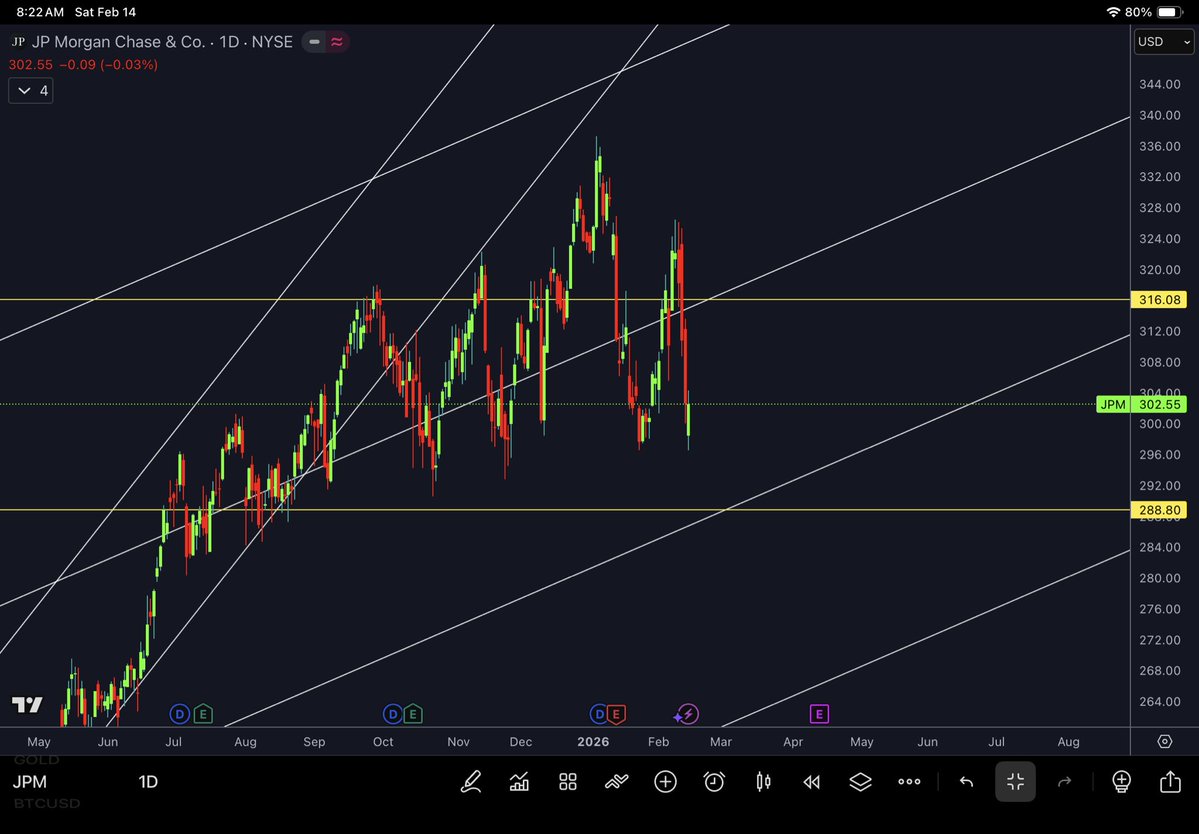Undo the last action

(x=967, y=781)
